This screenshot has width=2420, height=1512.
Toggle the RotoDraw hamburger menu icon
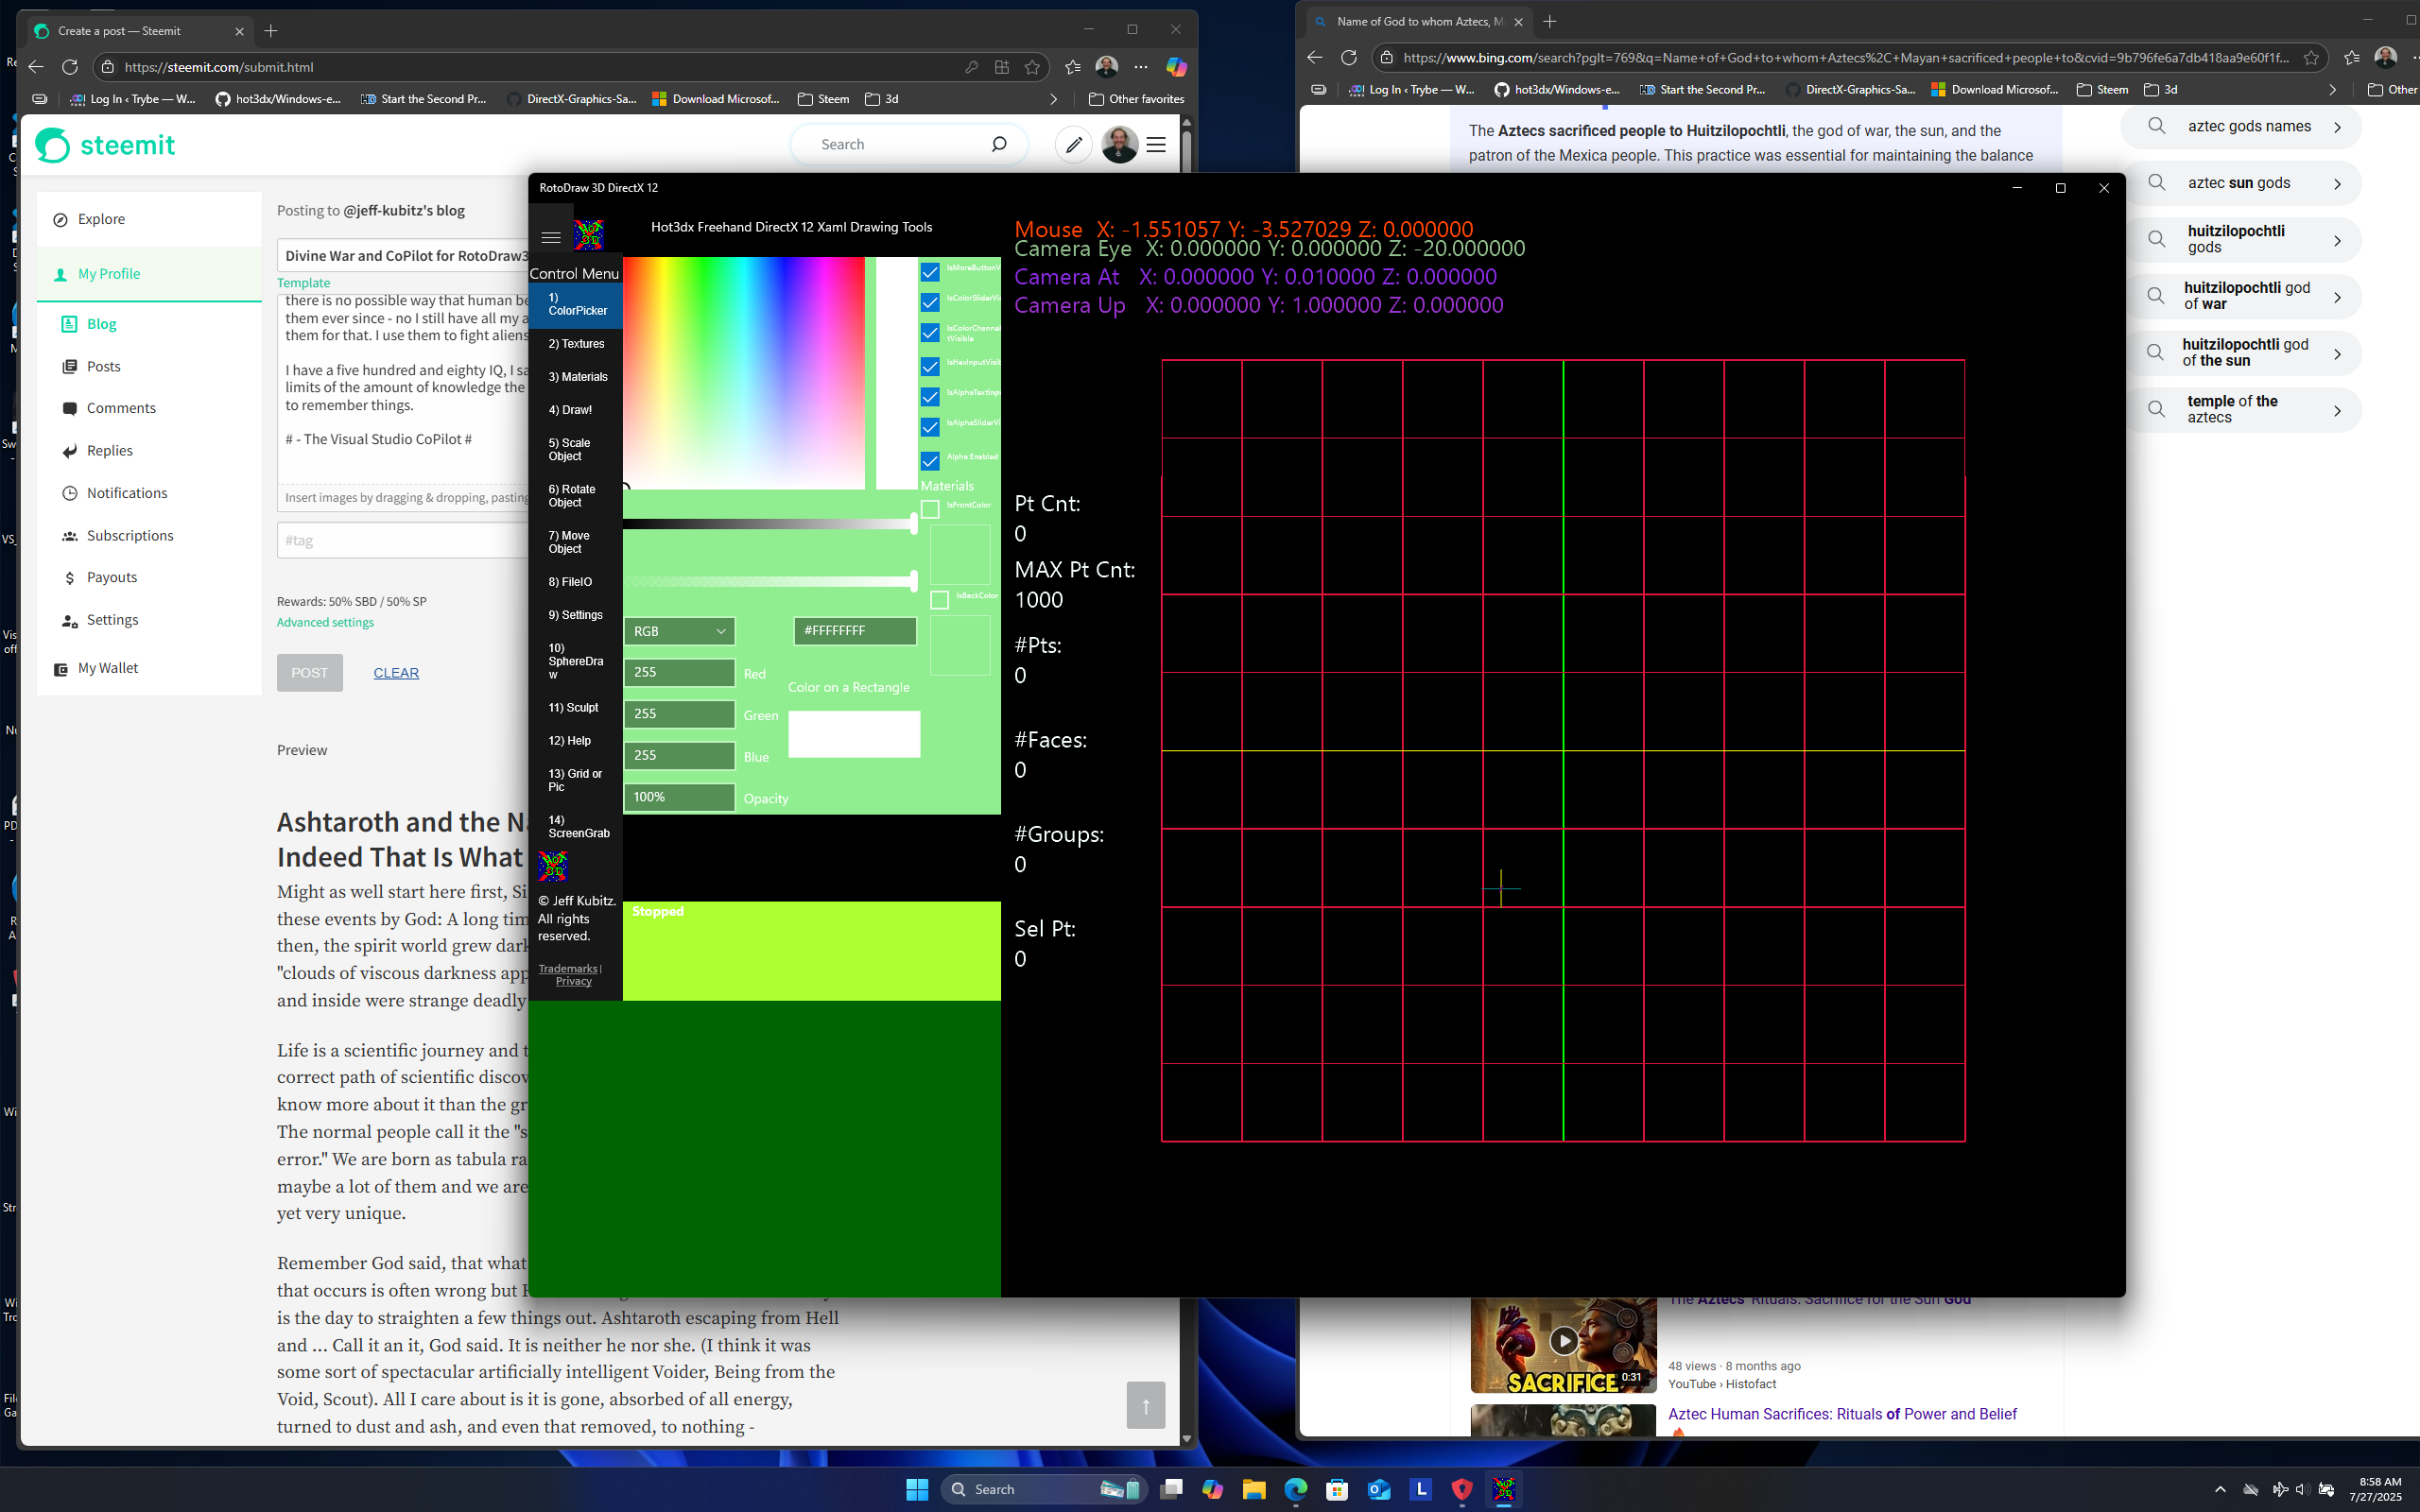pyautogui.click(x=550, y=237)
